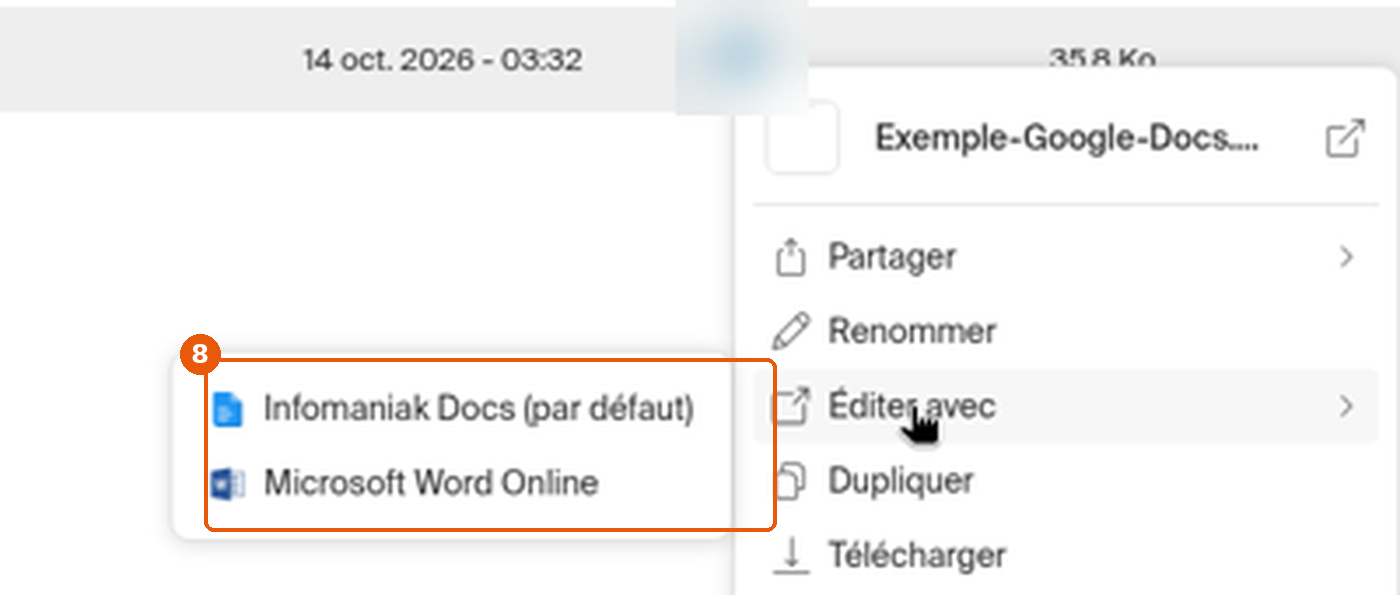Open the Éditer avec submenu
This screenshot has height=595, width=1400.
(x=1065, y=406)
